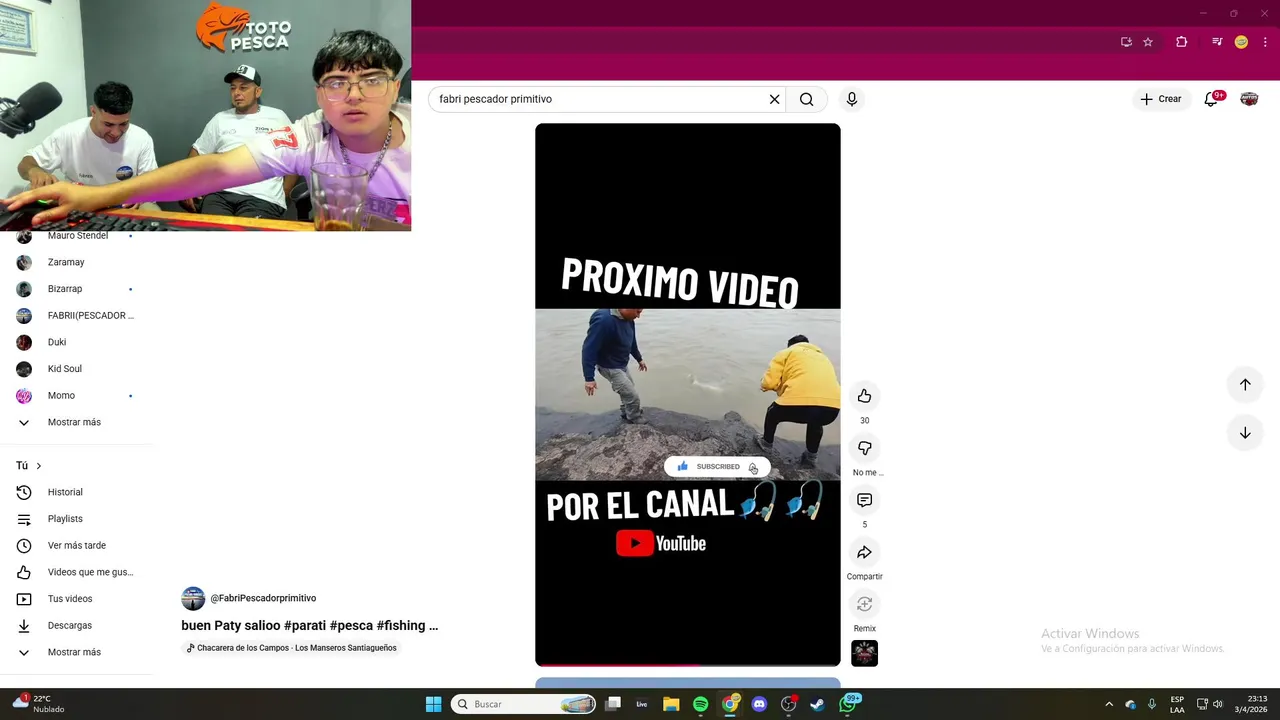Image resolution: width=1280 pixels, height=720 pixels.
Task: Open taskbar volume control
Action: (1218, 704)
